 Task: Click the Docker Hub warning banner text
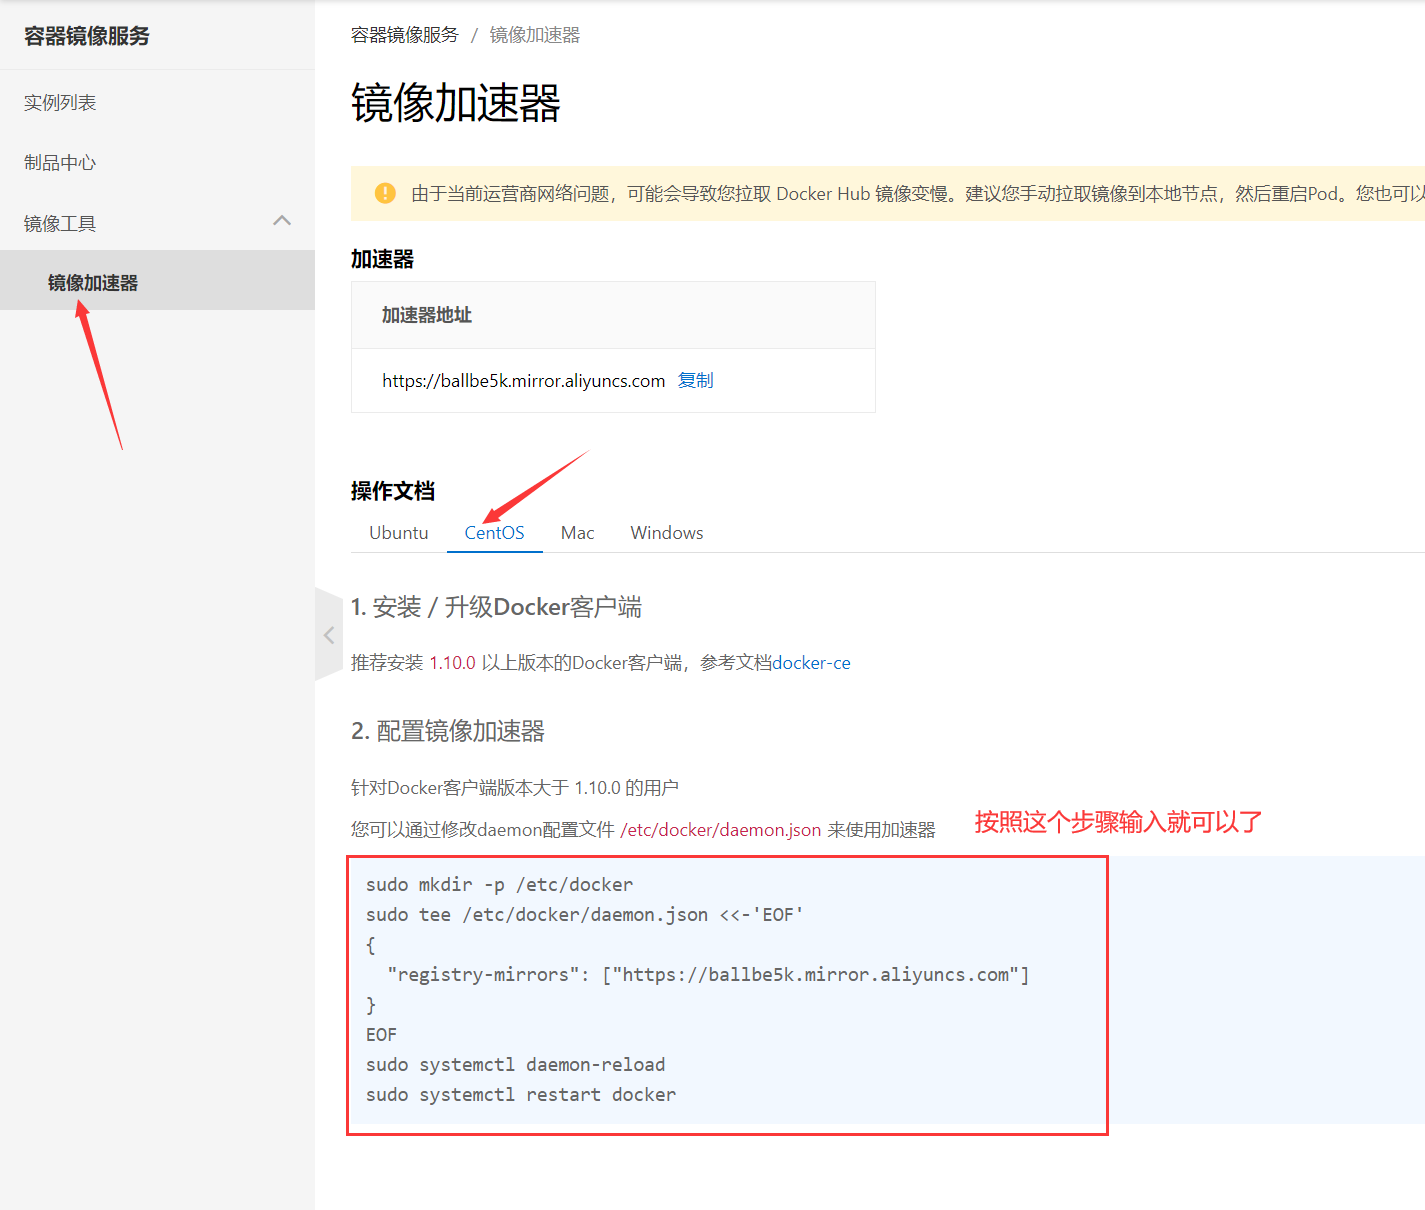(917, 194)
